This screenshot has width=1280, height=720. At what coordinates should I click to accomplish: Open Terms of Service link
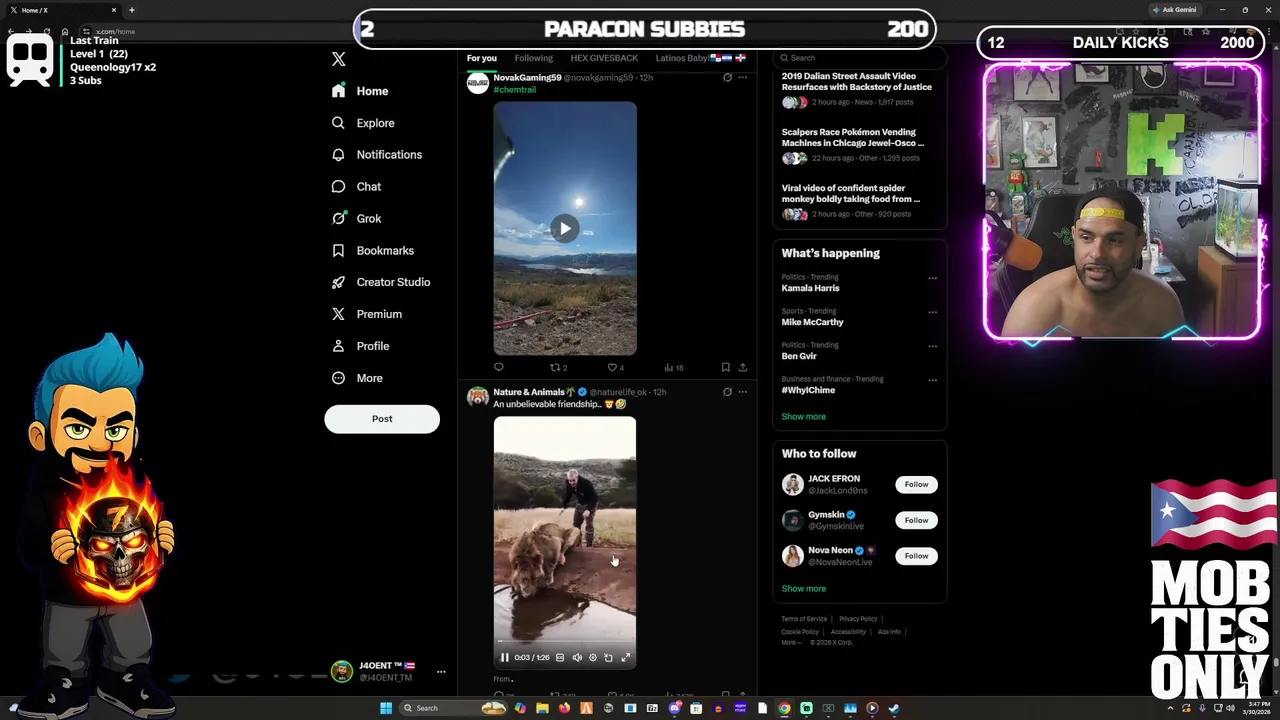tap(804, 619)
